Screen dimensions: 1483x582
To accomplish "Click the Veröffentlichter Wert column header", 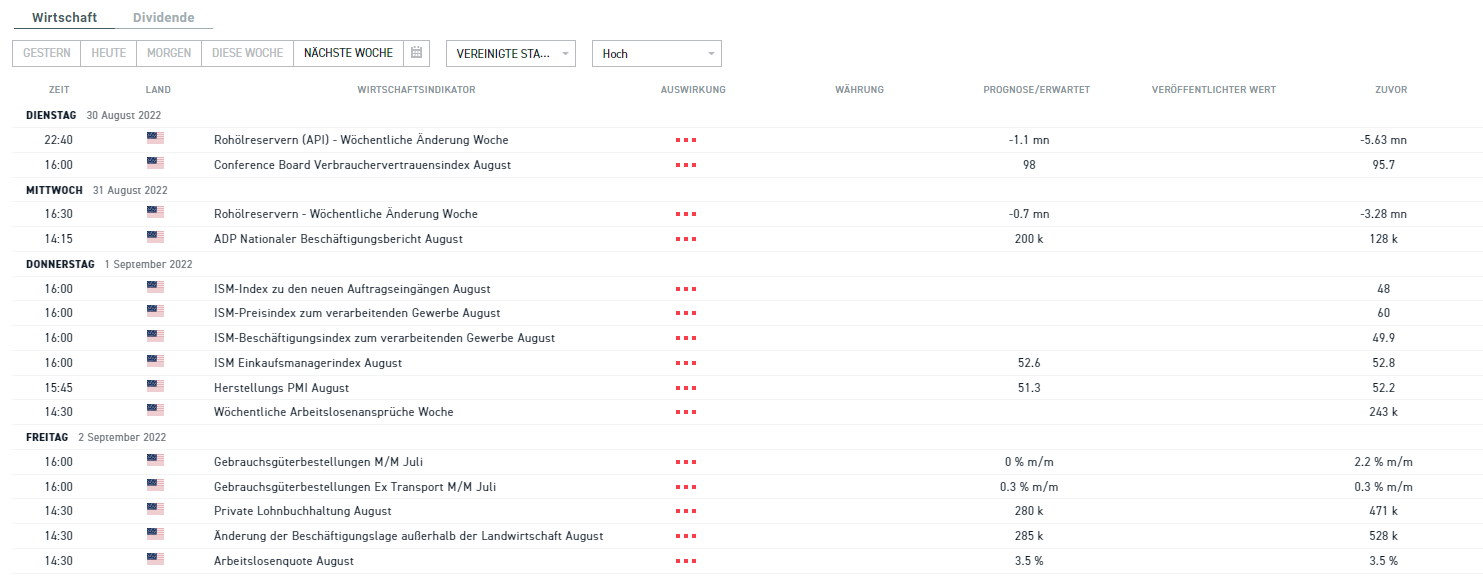I will pyautogui.click(x=1214, y=90).
